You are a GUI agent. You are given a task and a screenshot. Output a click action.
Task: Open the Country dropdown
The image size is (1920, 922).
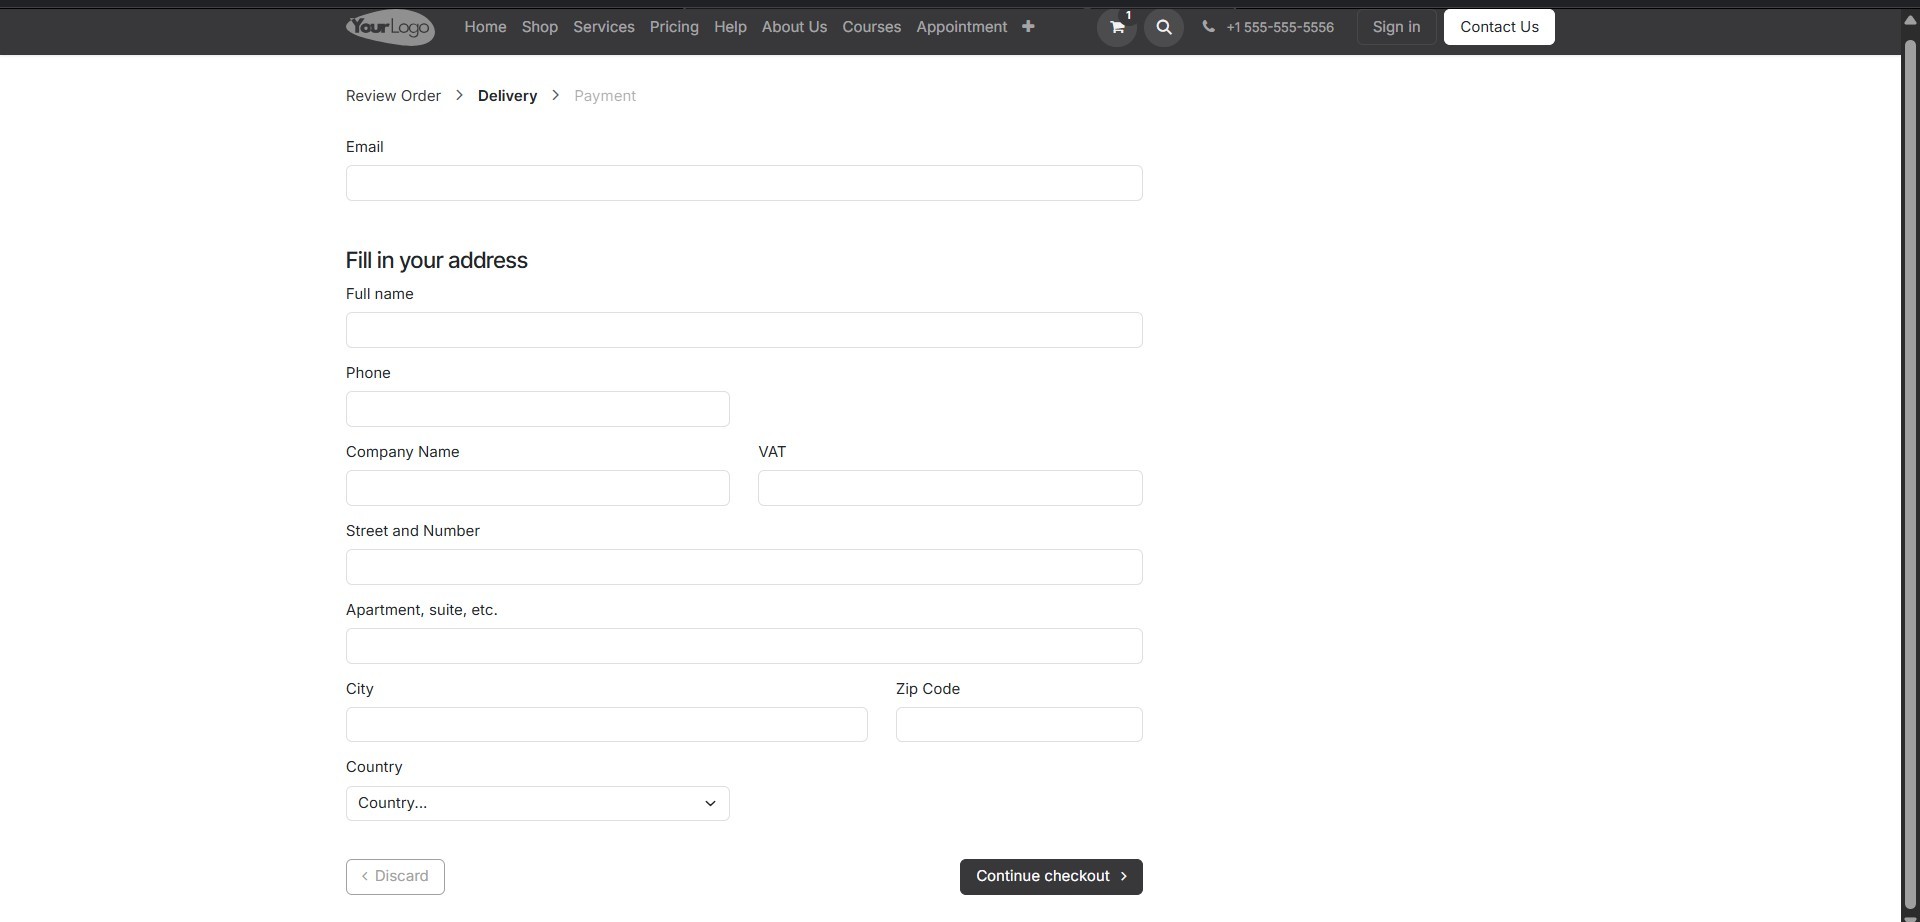[x=537, y=802]
